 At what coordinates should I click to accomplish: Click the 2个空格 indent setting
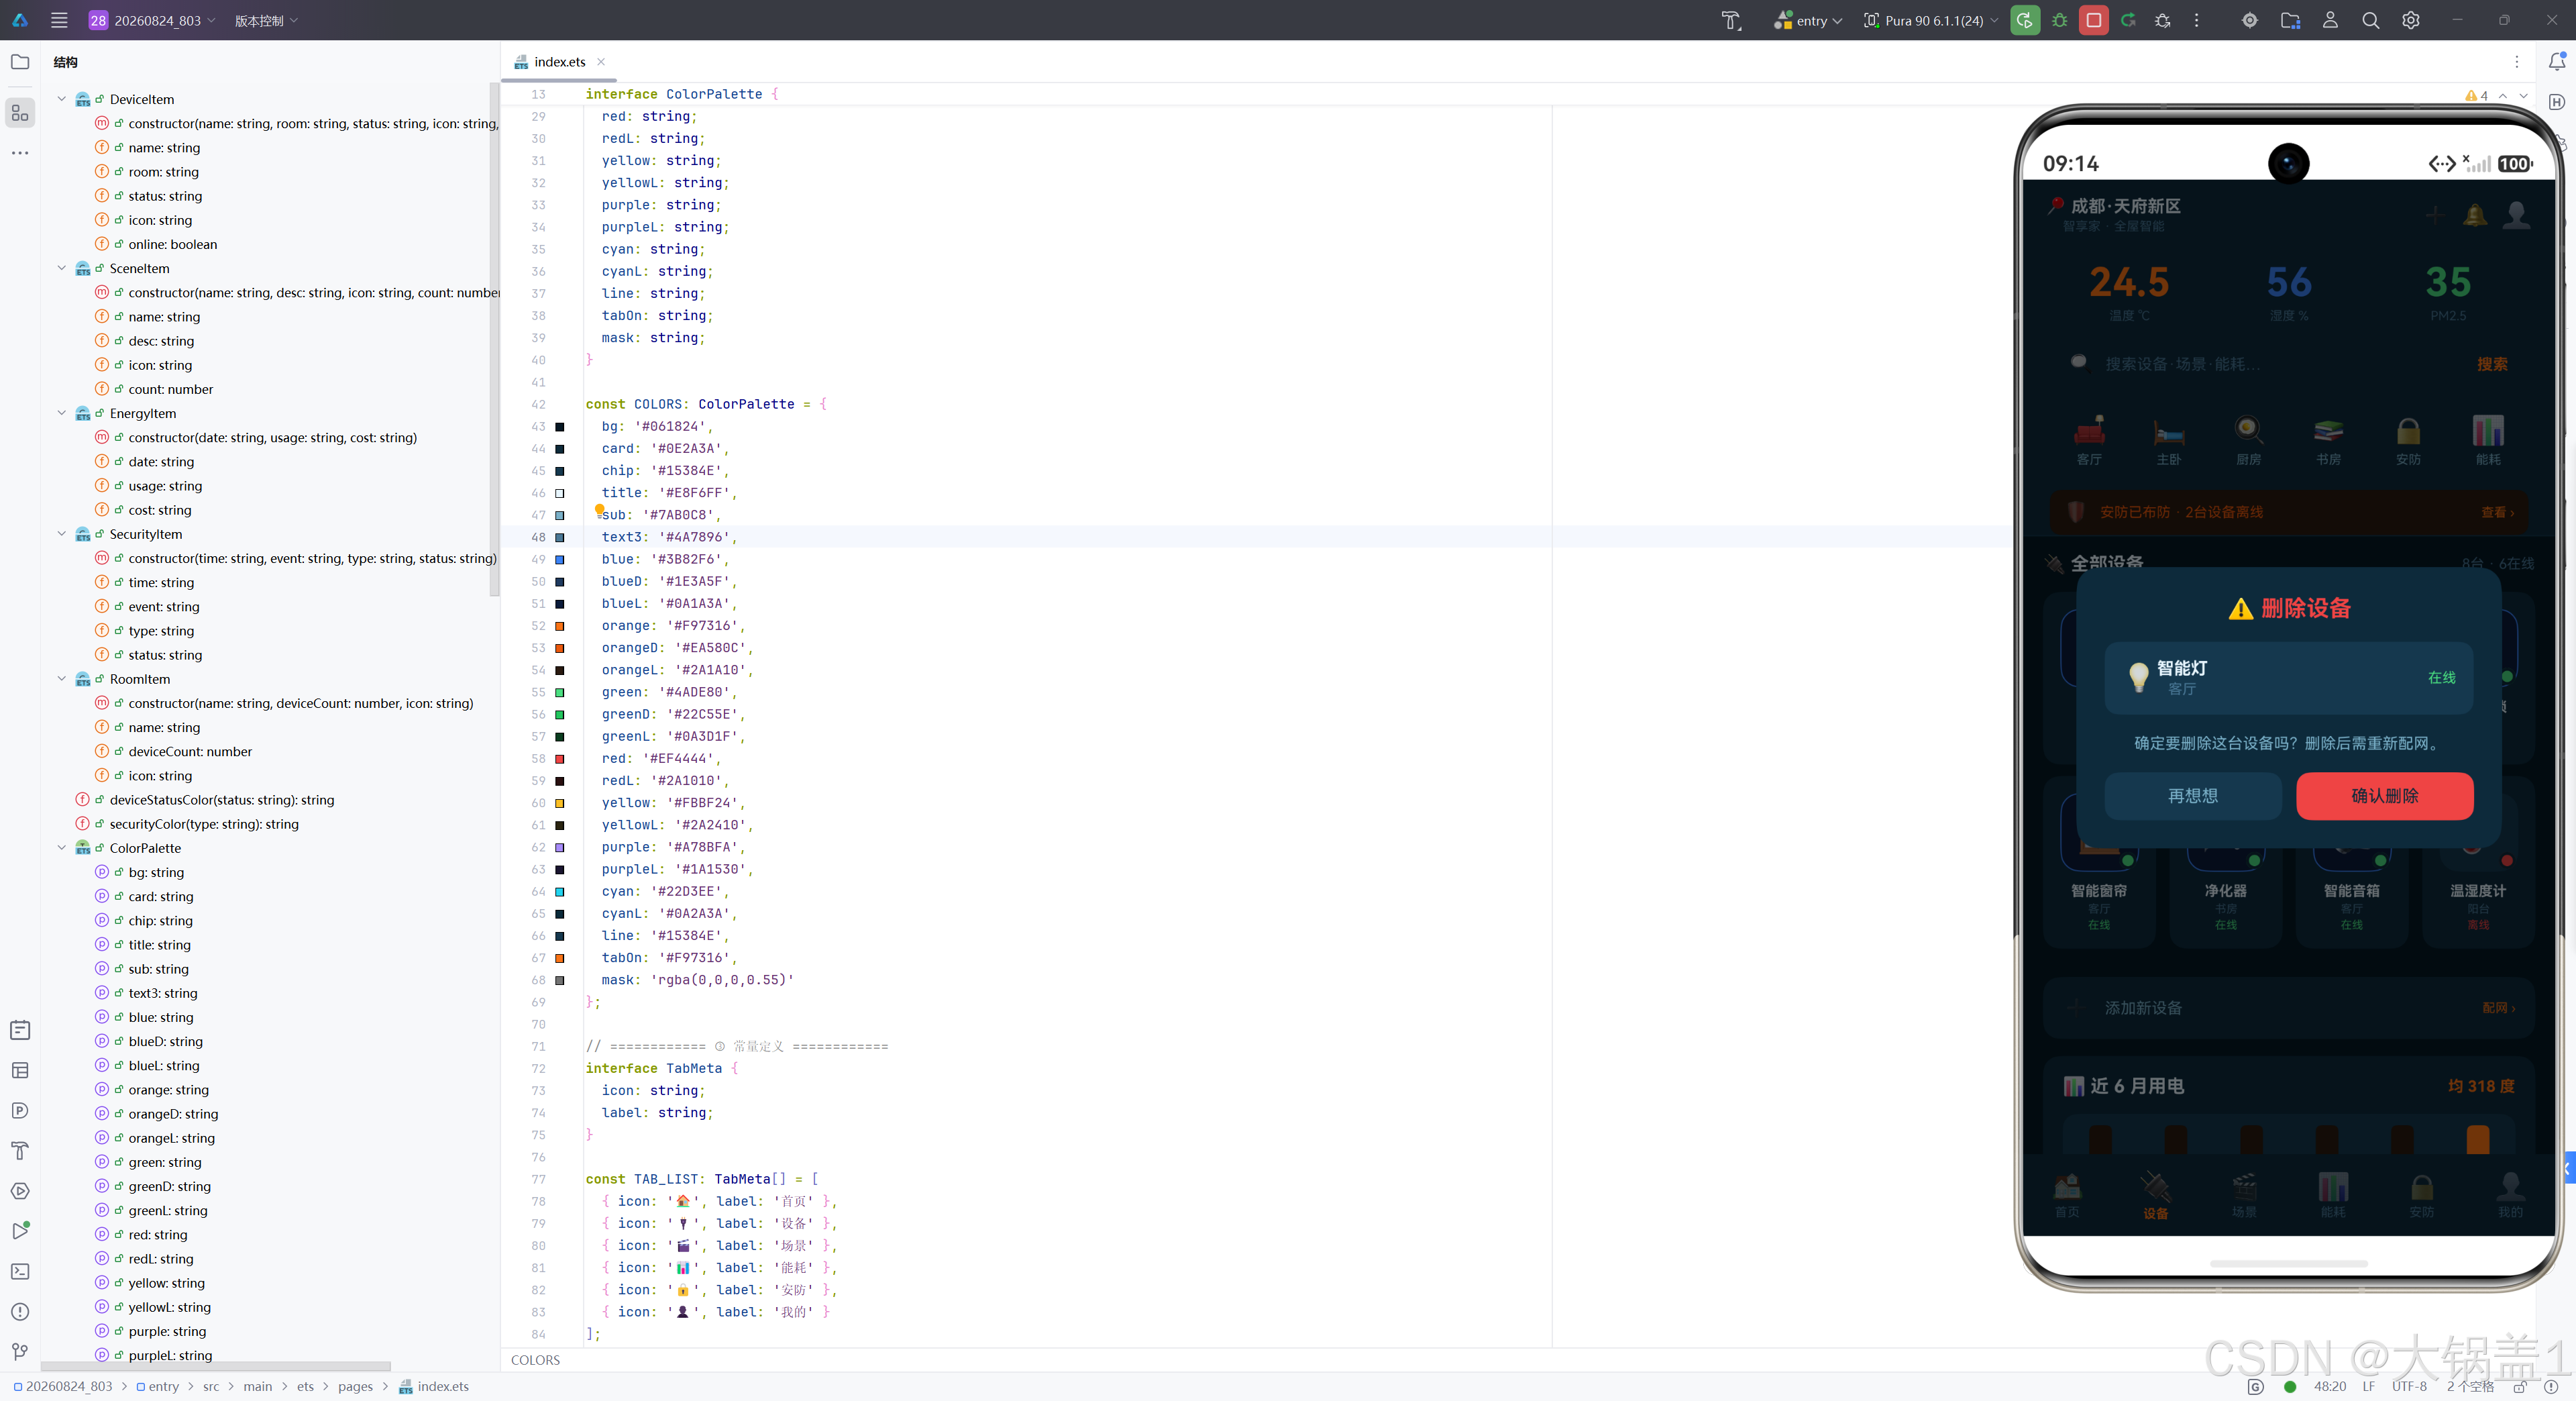point(2469,1386)
